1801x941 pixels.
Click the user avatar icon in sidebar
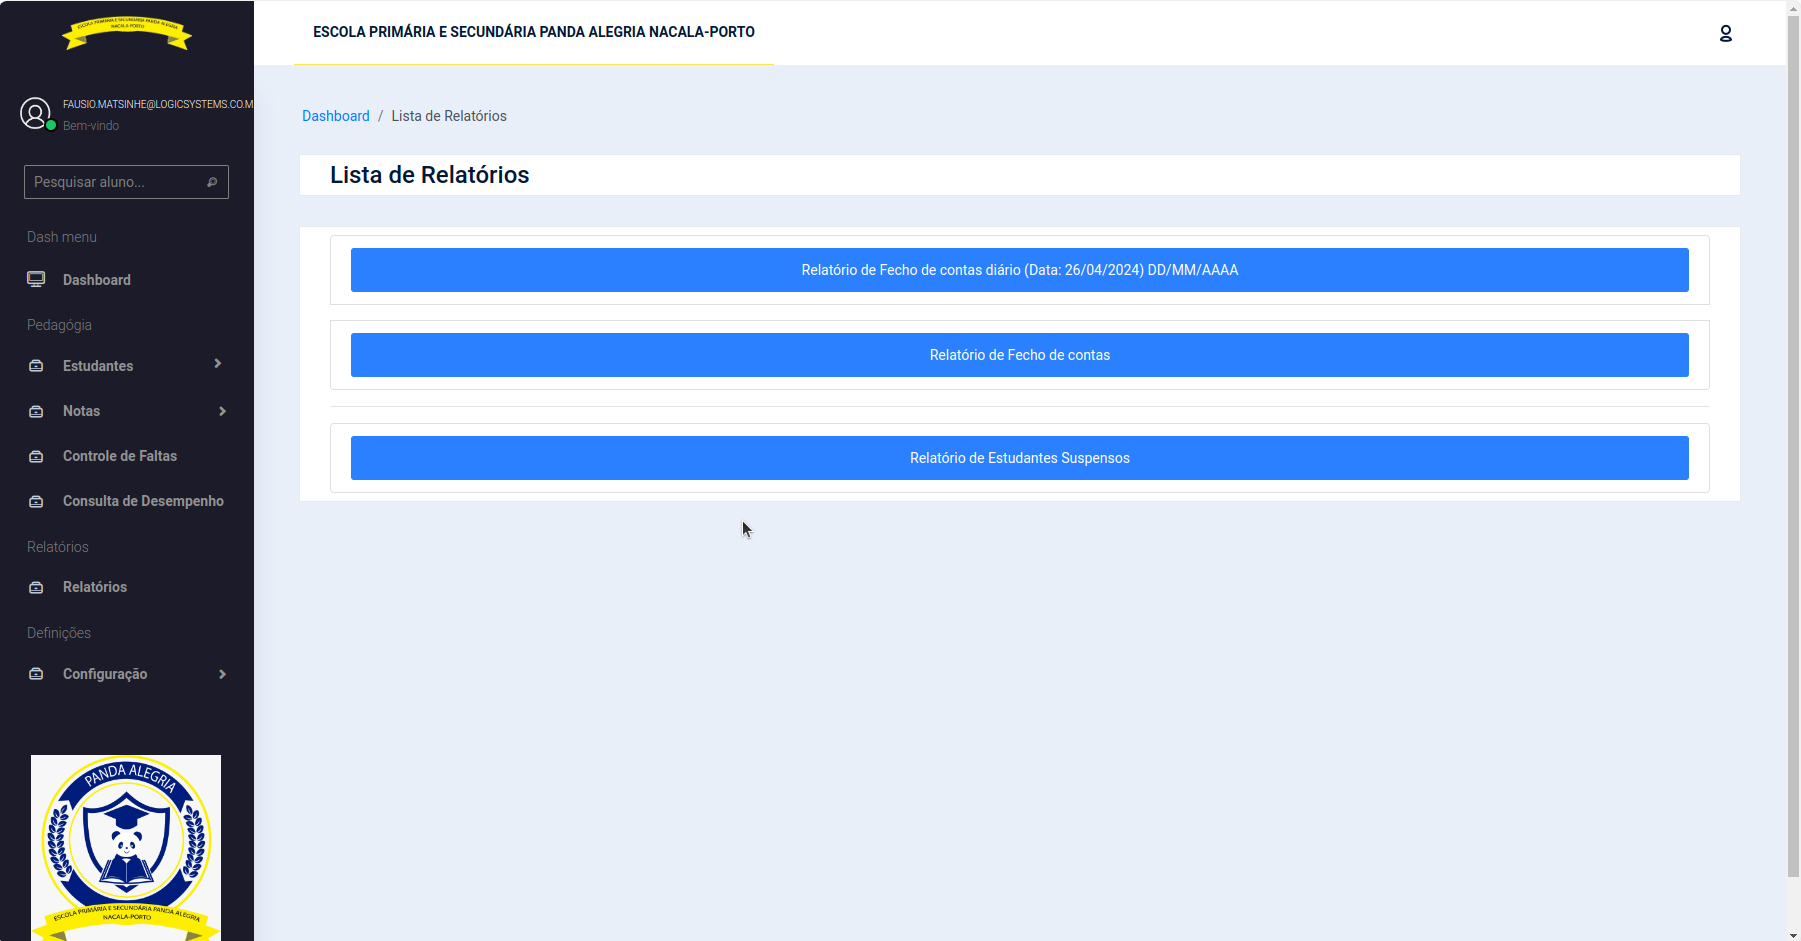coord(35,114)
